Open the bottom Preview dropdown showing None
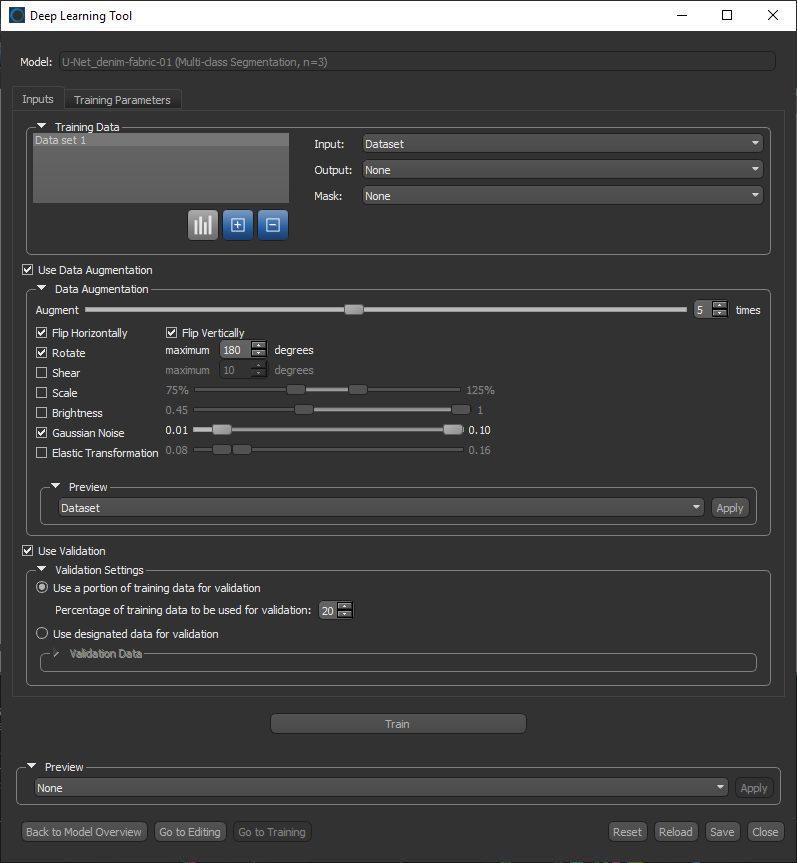This screenshot has height=863, width=797. [x=380, y=788]
